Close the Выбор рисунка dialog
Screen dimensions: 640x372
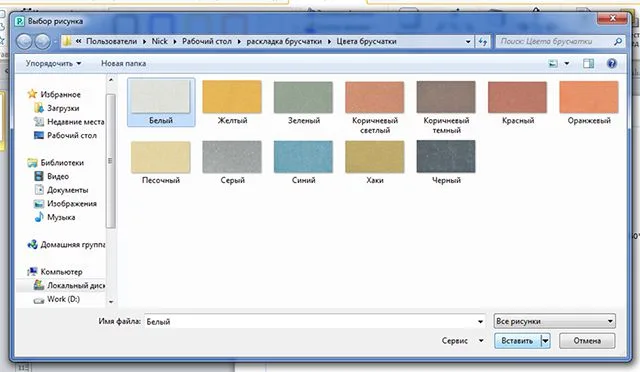click(612, 18)
